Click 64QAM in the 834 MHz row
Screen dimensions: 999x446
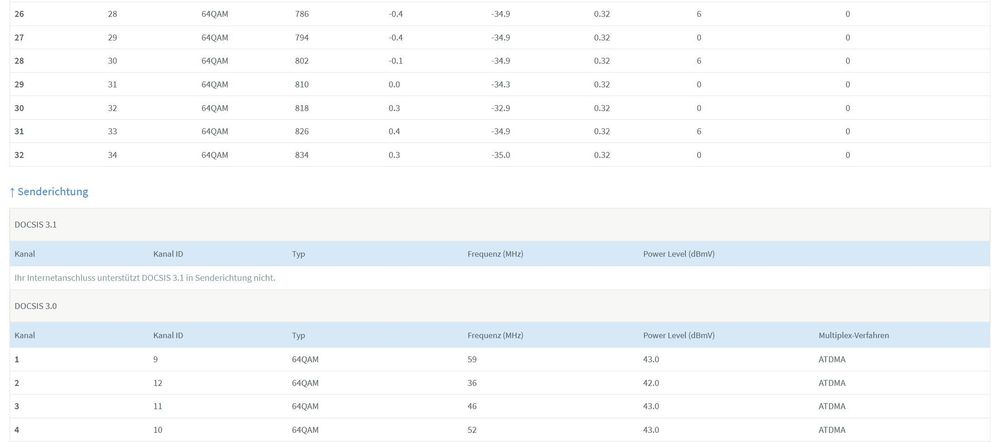[215, 155]
